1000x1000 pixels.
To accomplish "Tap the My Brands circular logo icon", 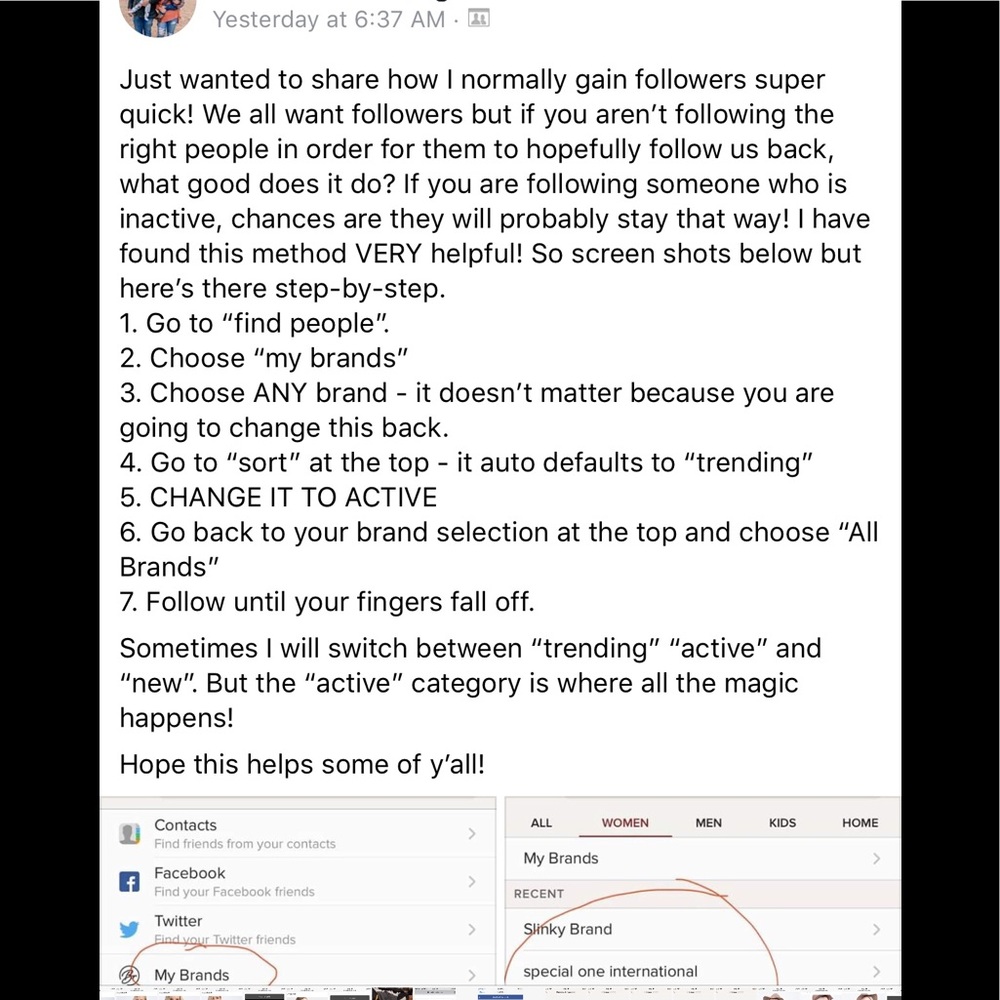I will pyautogui.click(x=129, y=975).
